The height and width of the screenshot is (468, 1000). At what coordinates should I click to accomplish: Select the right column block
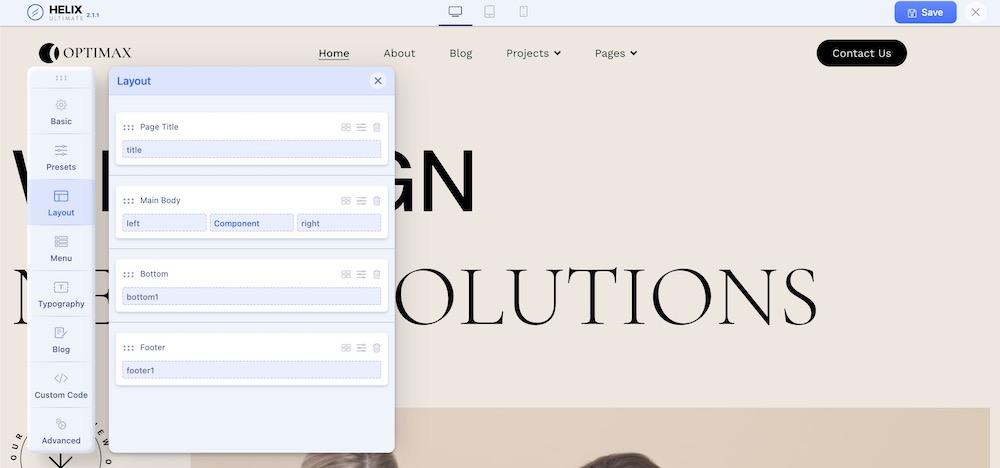point(339,223)
